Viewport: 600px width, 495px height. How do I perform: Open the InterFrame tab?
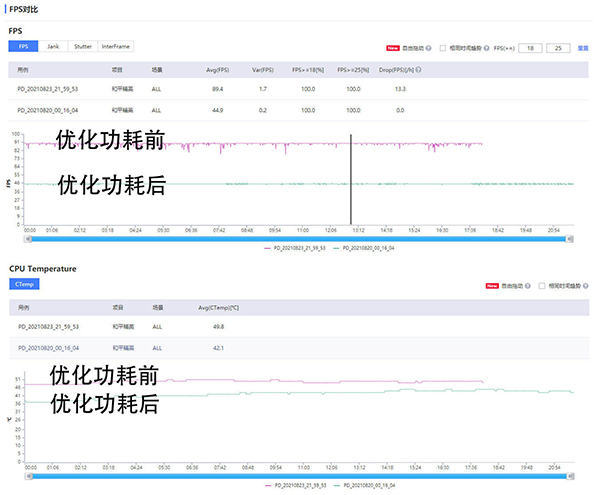(115, 47)
